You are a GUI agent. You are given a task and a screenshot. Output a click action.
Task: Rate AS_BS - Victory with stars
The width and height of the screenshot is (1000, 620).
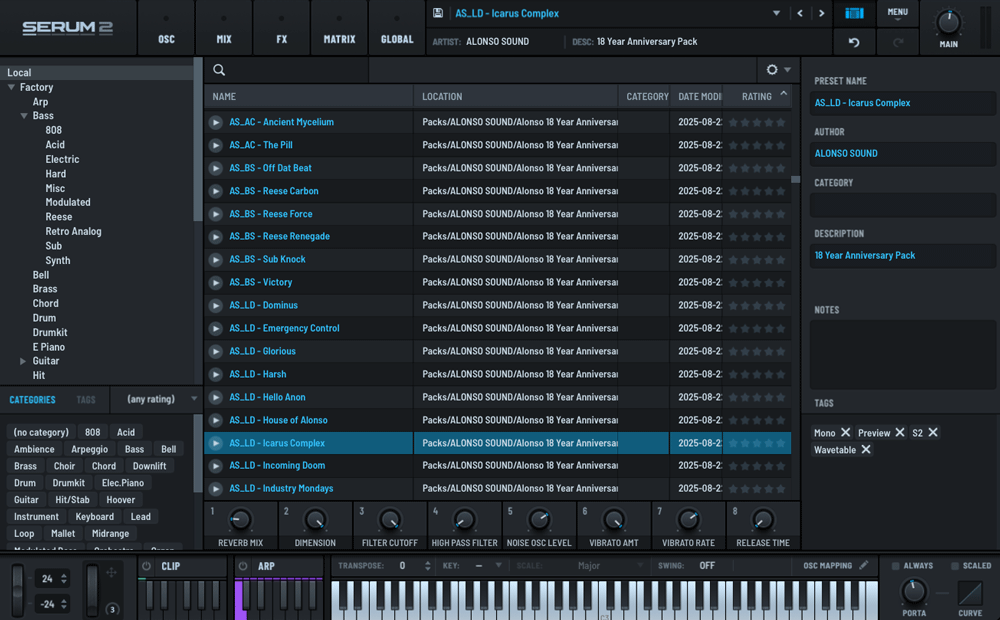(757, 283)
